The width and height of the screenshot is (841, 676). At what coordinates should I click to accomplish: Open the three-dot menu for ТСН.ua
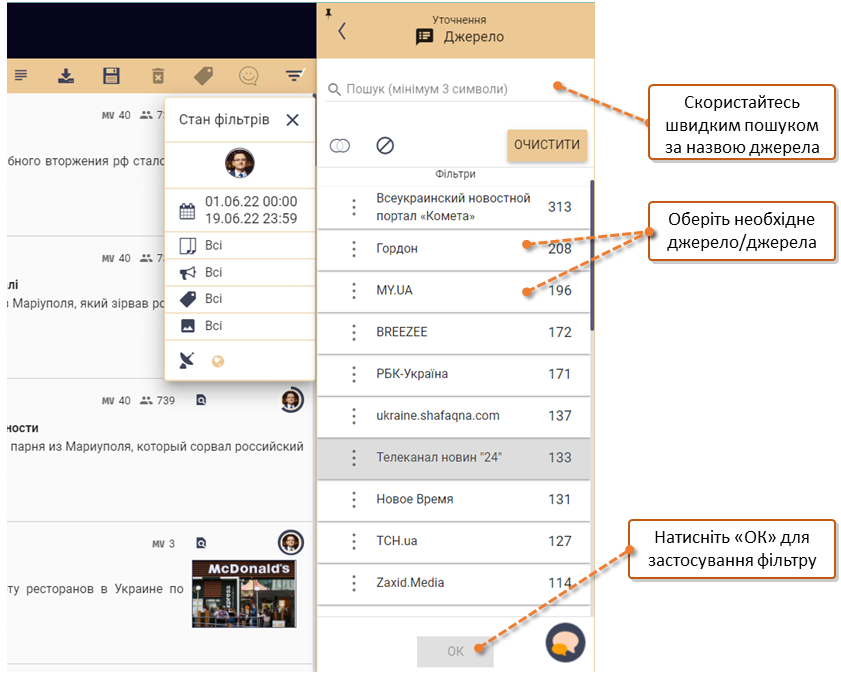(353, 541)
